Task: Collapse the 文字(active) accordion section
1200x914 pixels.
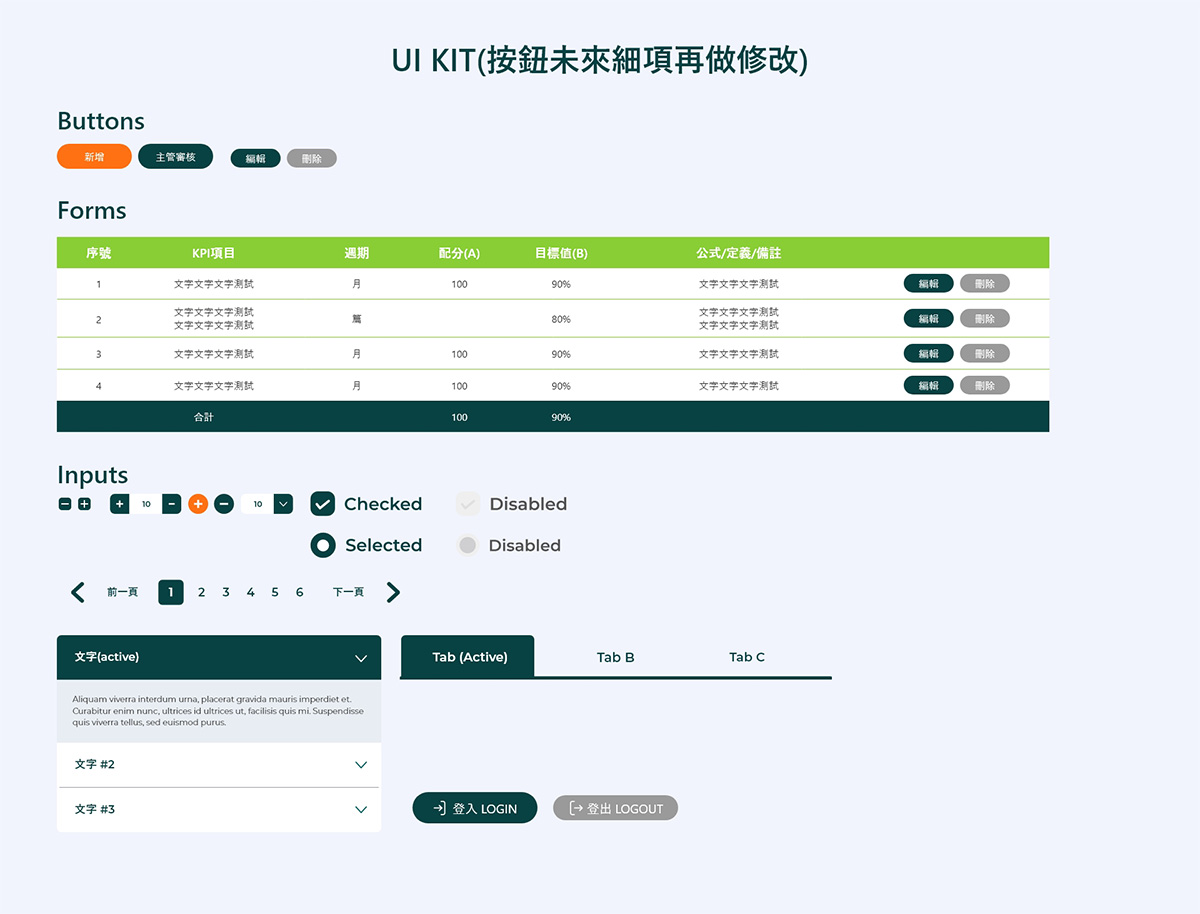Action: tap(361, 658)
